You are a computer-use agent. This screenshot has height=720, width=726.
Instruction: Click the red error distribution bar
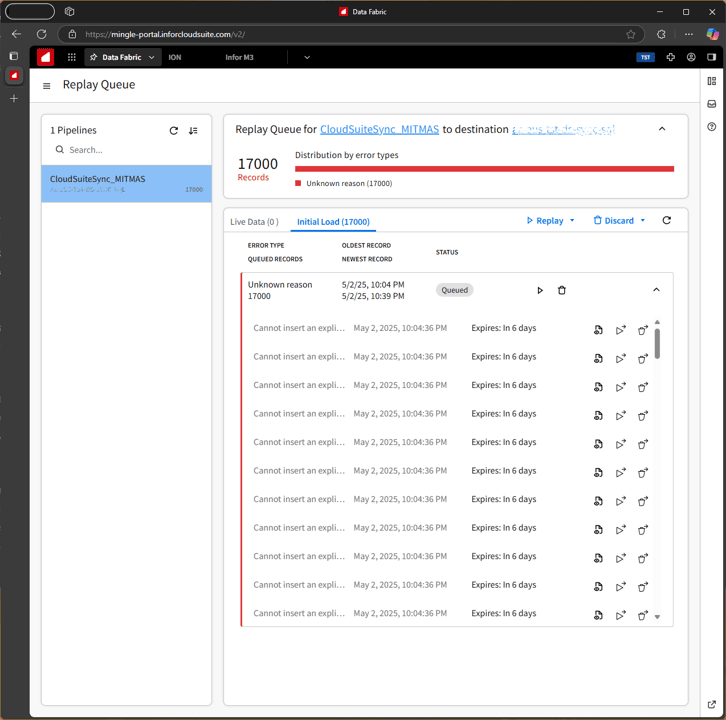click(x=484, y=169)
